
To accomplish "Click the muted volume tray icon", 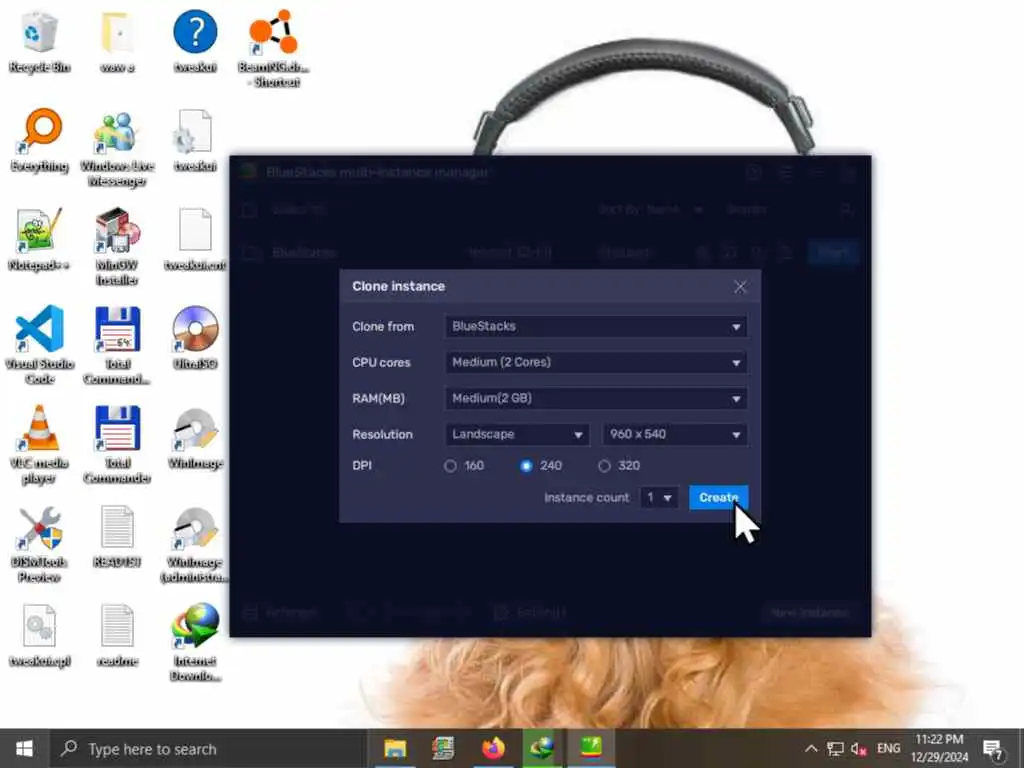I will 859,748.
